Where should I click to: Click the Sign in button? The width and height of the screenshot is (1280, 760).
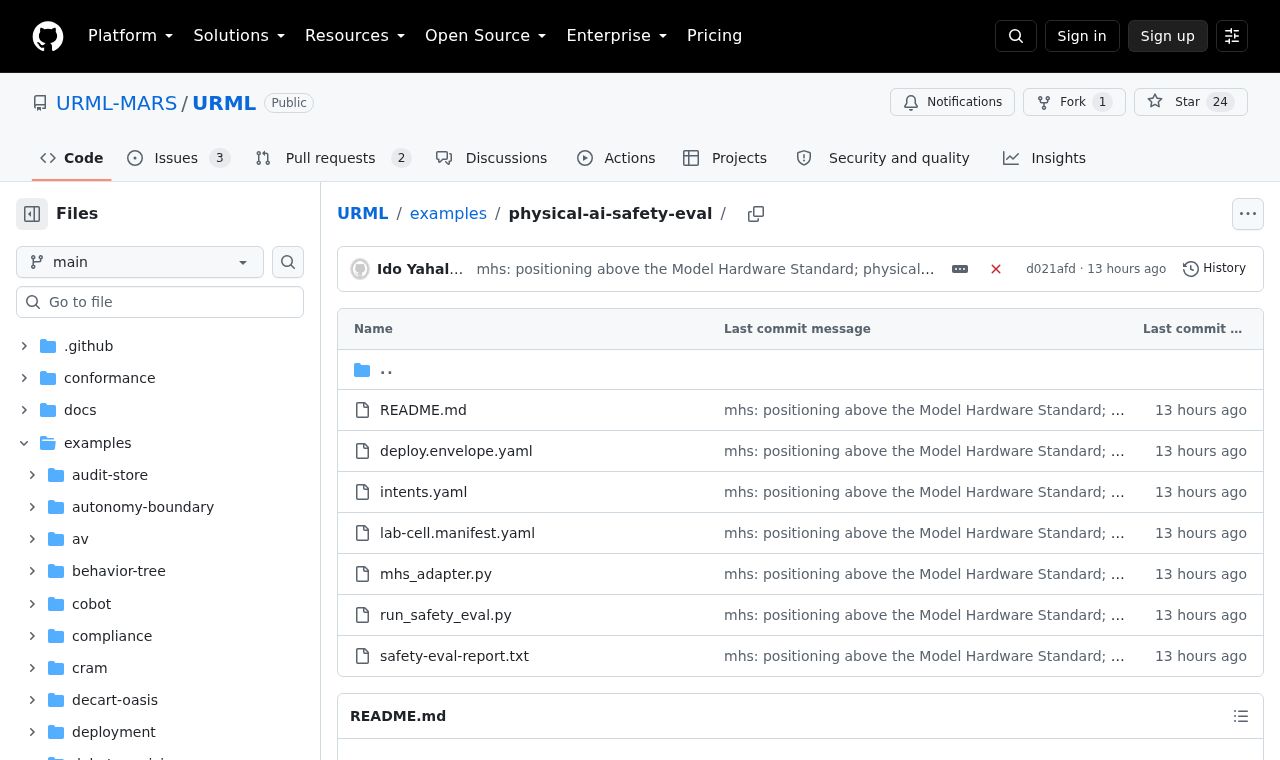[x=1082, y=36]
